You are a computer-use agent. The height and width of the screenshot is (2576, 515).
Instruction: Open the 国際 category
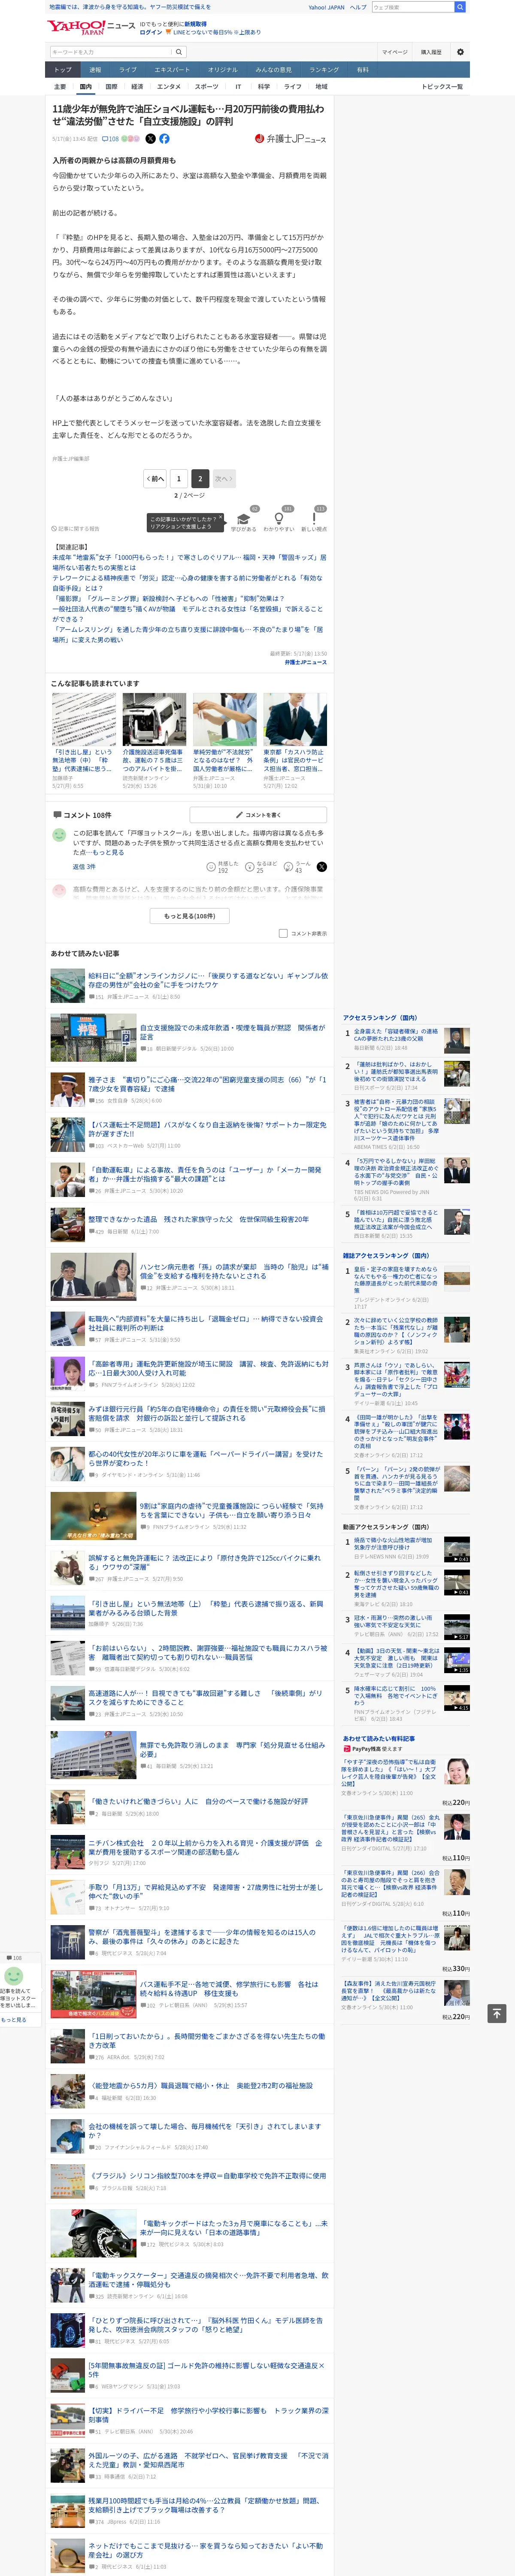point(111,87)
